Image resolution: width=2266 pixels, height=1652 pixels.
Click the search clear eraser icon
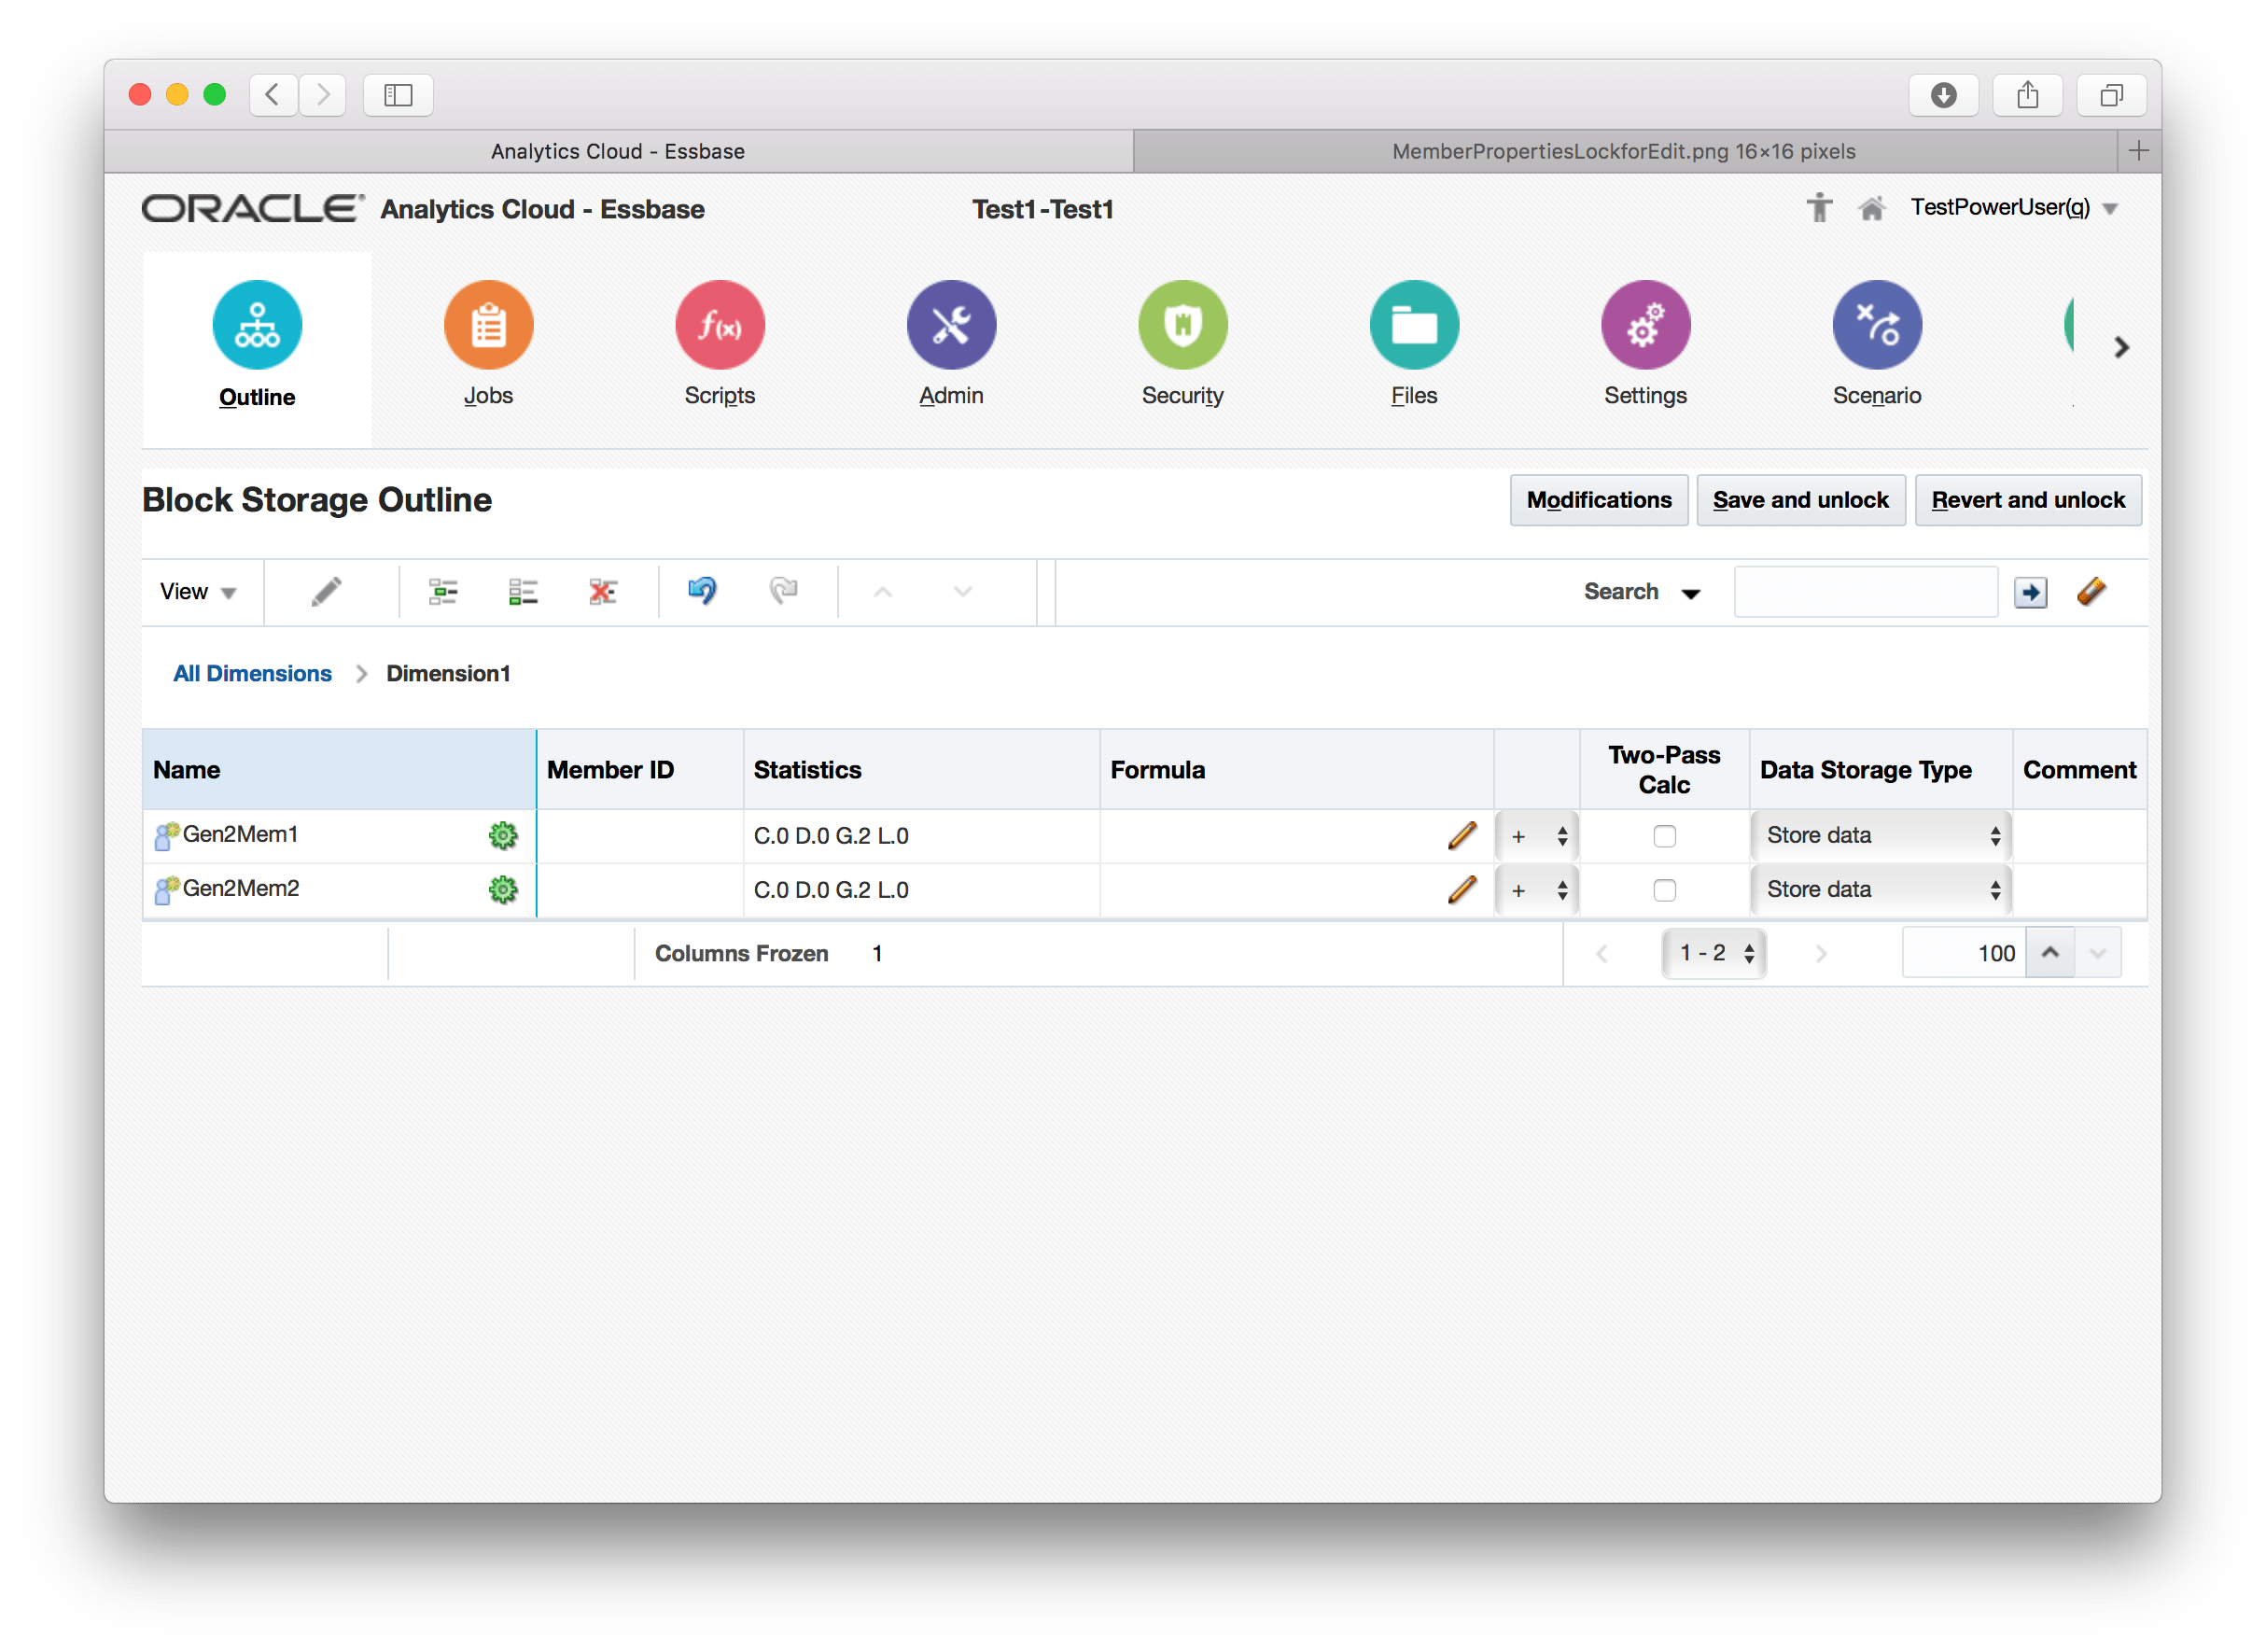coord(2091,592)
